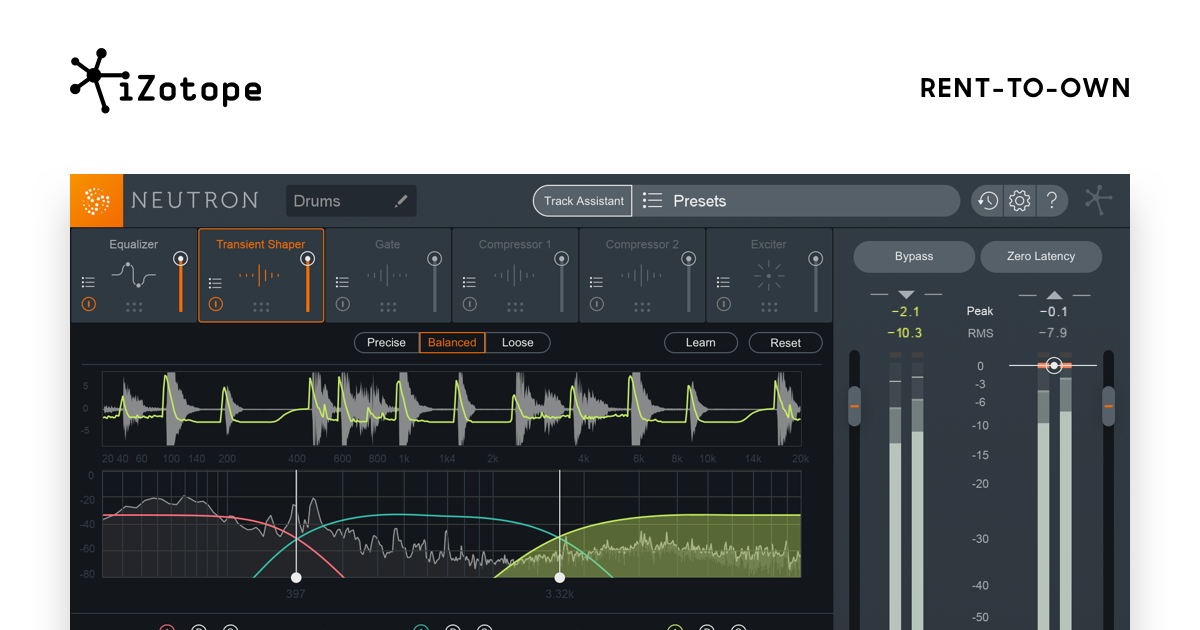Click the Learn button

click(x=700, y=342)
